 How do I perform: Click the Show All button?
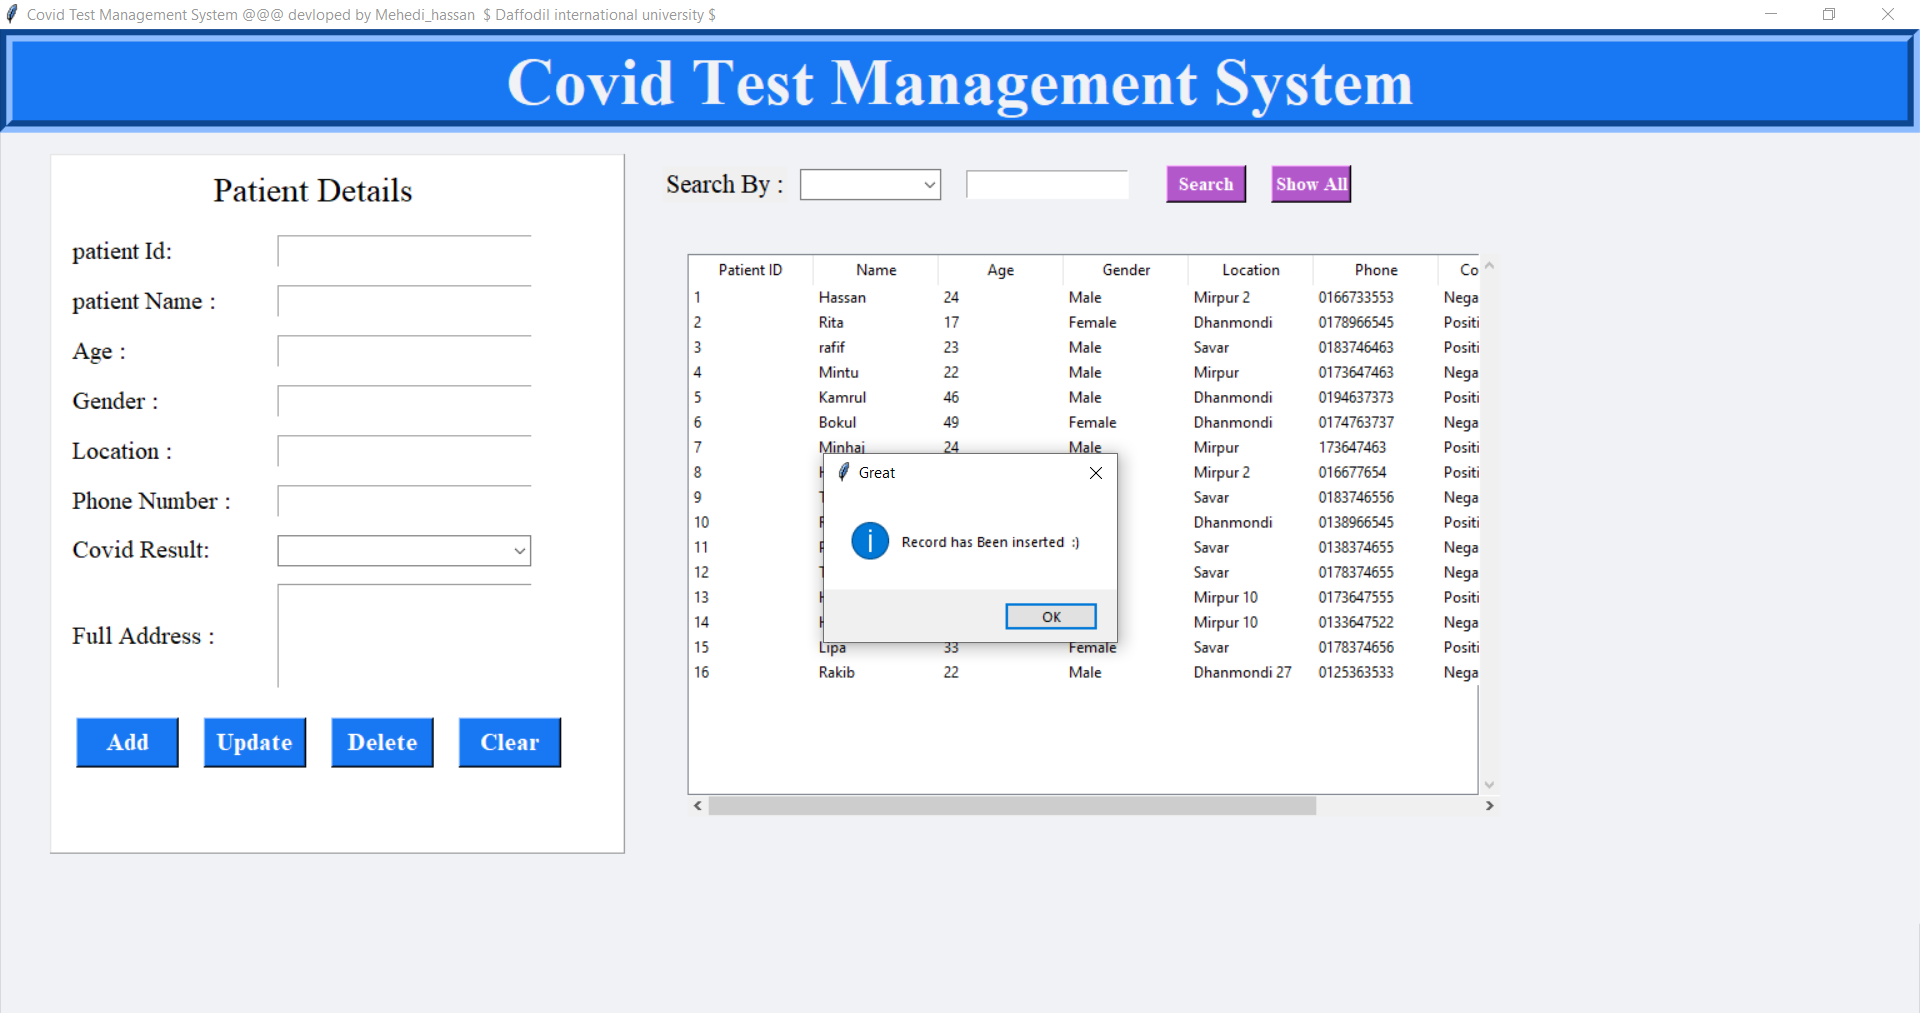point(1310,183)
